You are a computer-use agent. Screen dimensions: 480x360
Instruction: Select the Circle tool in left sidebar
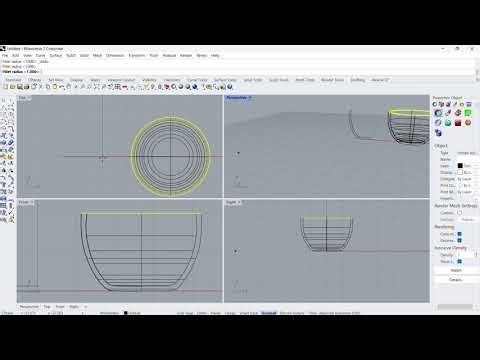[4, 114]
